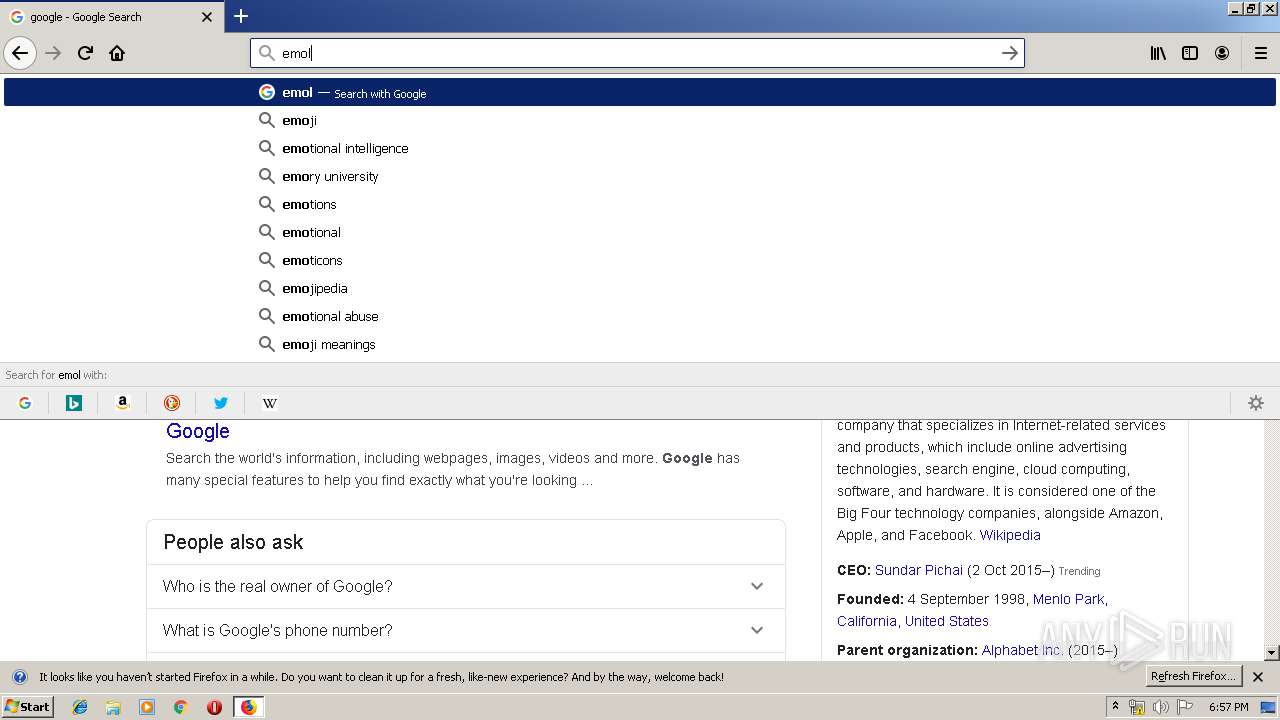1280x720 pixels.
Task: Search emol with DuckDuckGo engine
Action: pyautogui.click(x=172, y=403)
